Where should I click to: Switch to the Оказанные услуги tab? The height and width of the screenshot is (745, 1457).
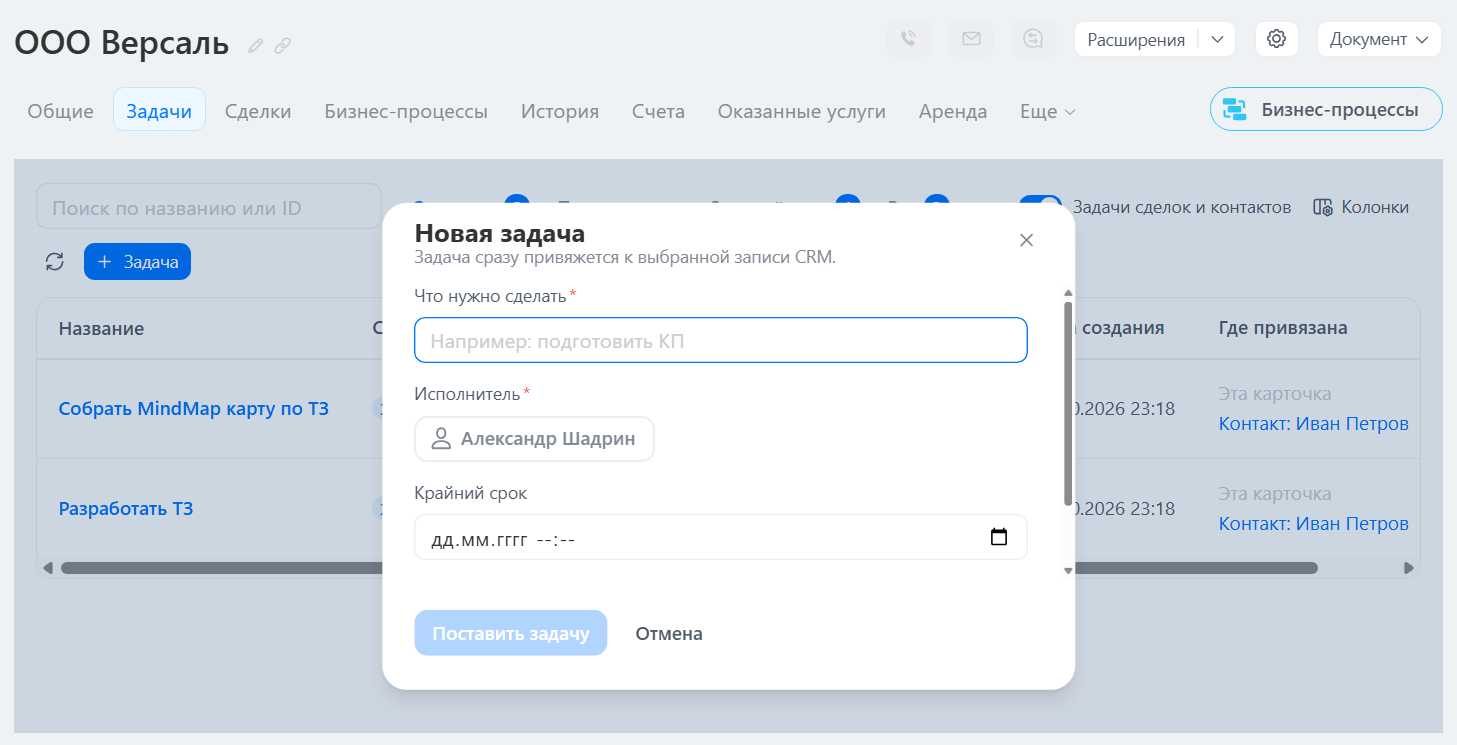pyautogui.click(x=802, y=111)
